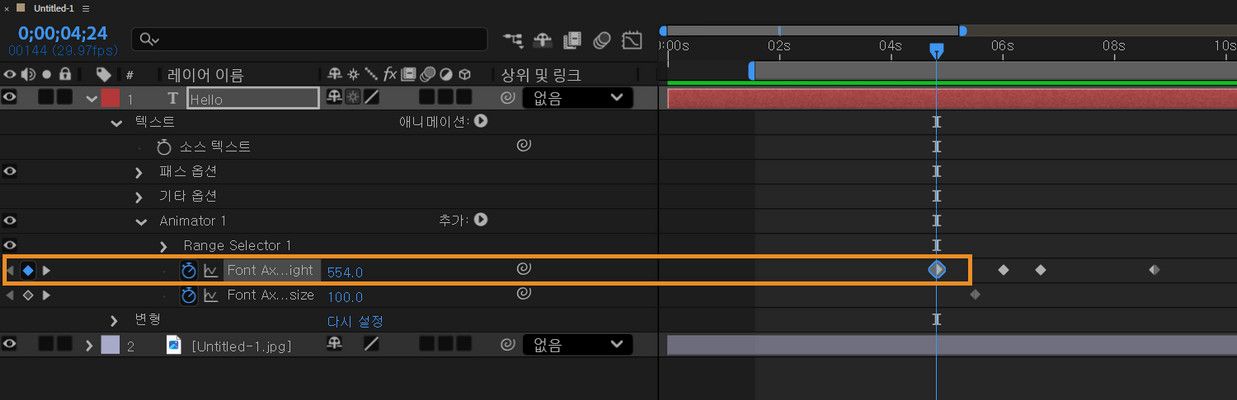Click 다시 설정 to reset transform
The image size is (1237, 400).
pyautogui.click(x=355, y=321)
